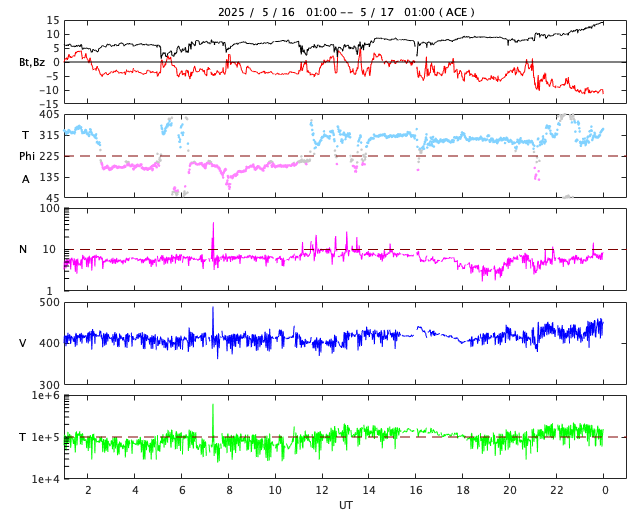
Task: Click the '500' tick on velocity axis
Action: 49,303
